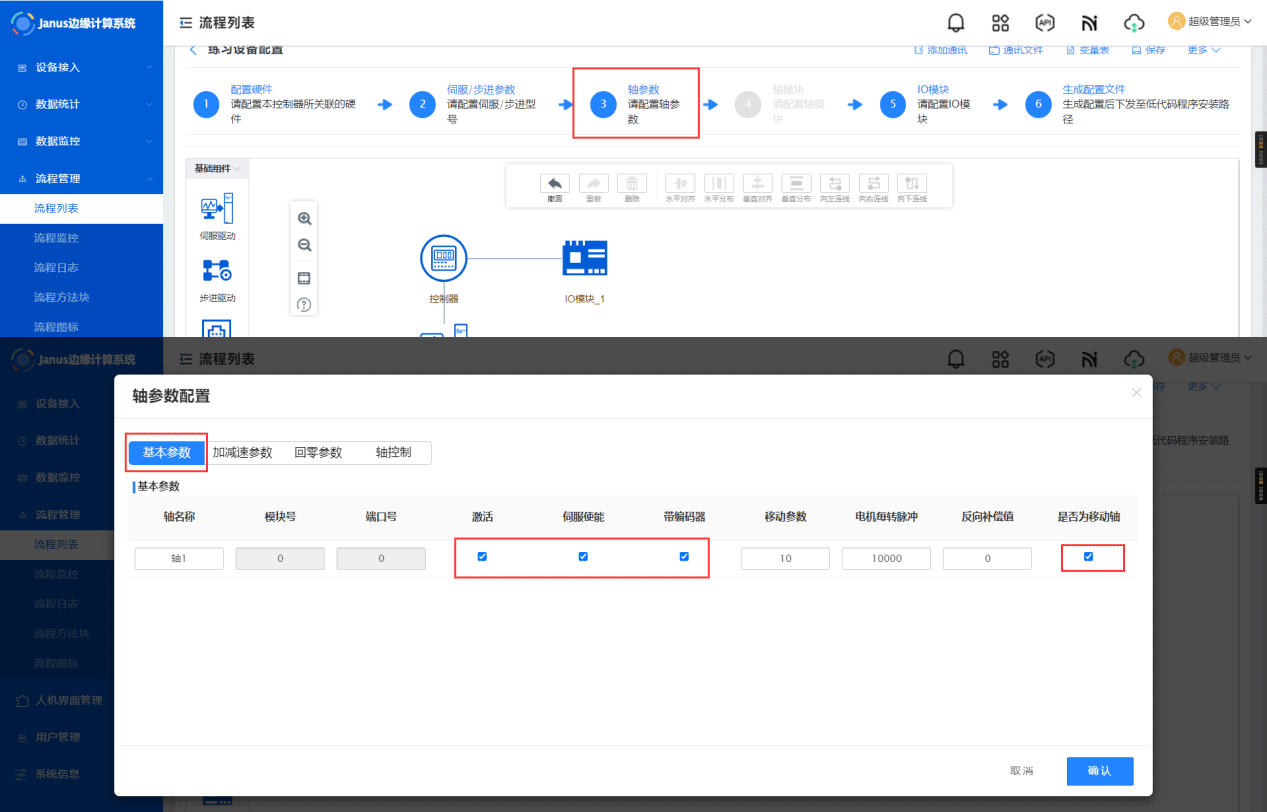This screenshot has height=812, width=1267.
Task: Click the 电机每转脉冲 input field showing 10000
Action: (886, 559)
